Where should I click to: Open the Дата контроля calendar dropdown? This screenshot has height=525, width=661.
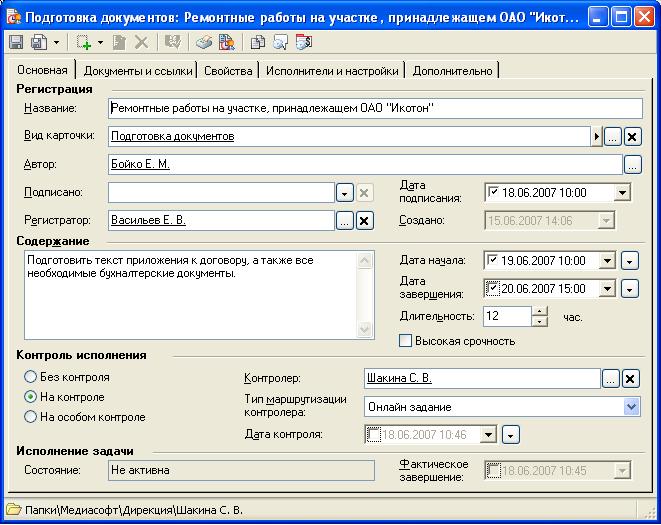(x=488, y=434)
